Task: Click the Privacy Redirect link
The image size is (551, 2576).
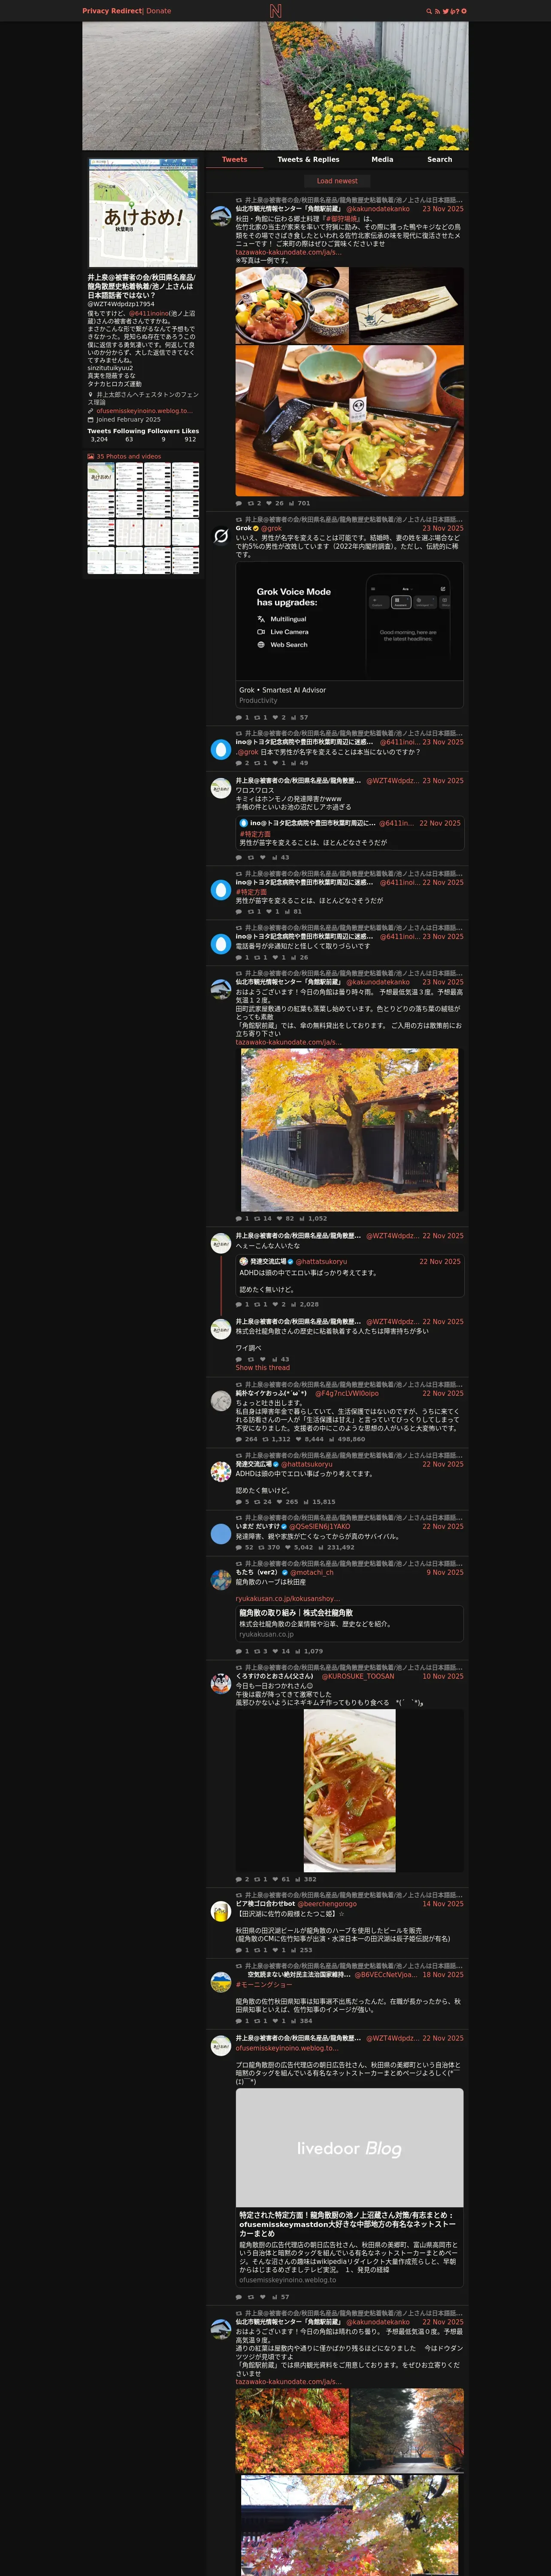Action: (x=112, y=11)
